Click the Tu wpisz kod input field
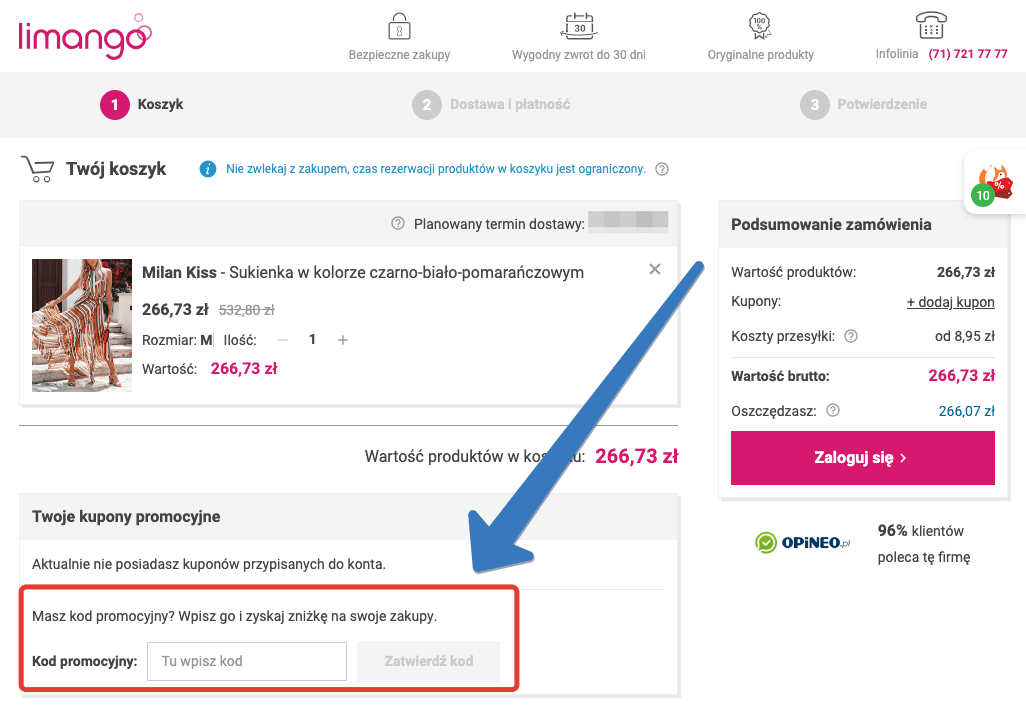Screen dimensions: 1026x707 [x=246, y=661]
